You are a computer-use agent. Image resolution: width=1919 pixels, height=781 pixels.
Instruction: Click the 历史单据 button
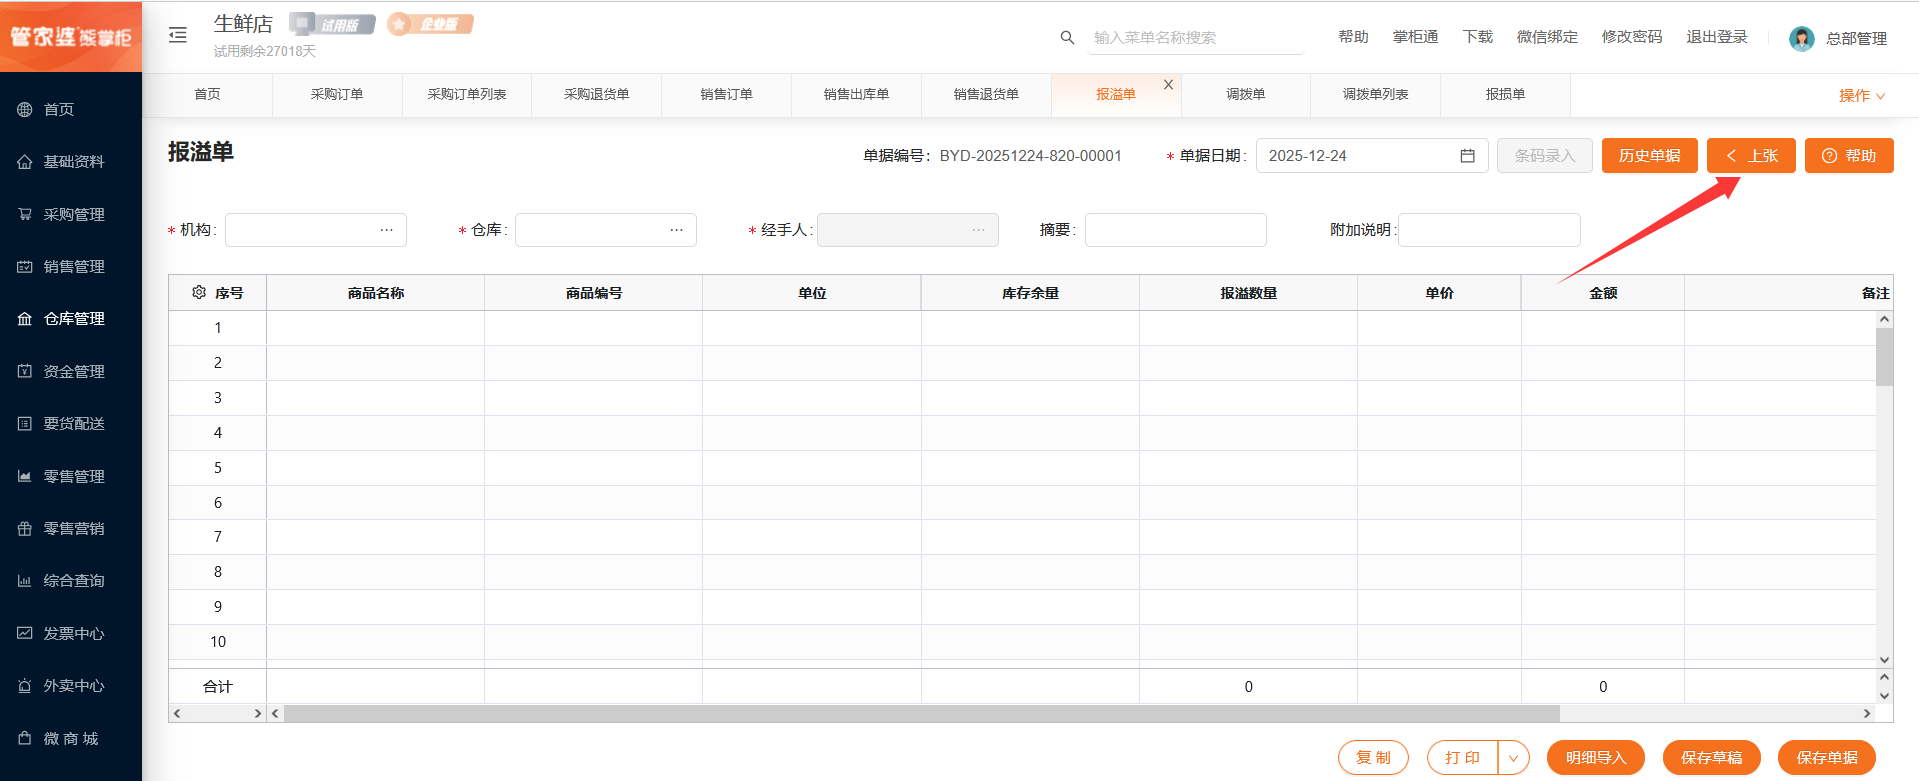(1649, 156)
